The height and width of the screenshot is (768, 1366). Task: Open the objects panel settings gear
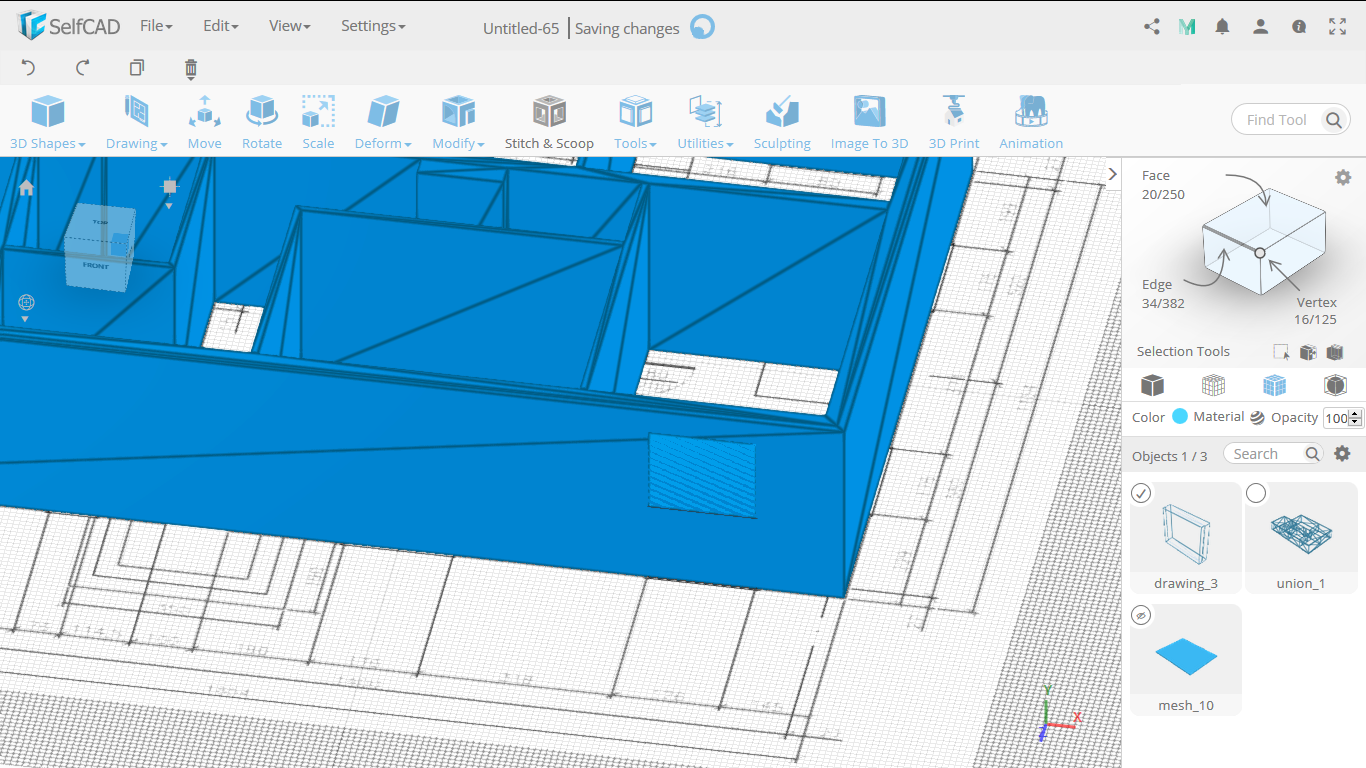point(1343,453)
